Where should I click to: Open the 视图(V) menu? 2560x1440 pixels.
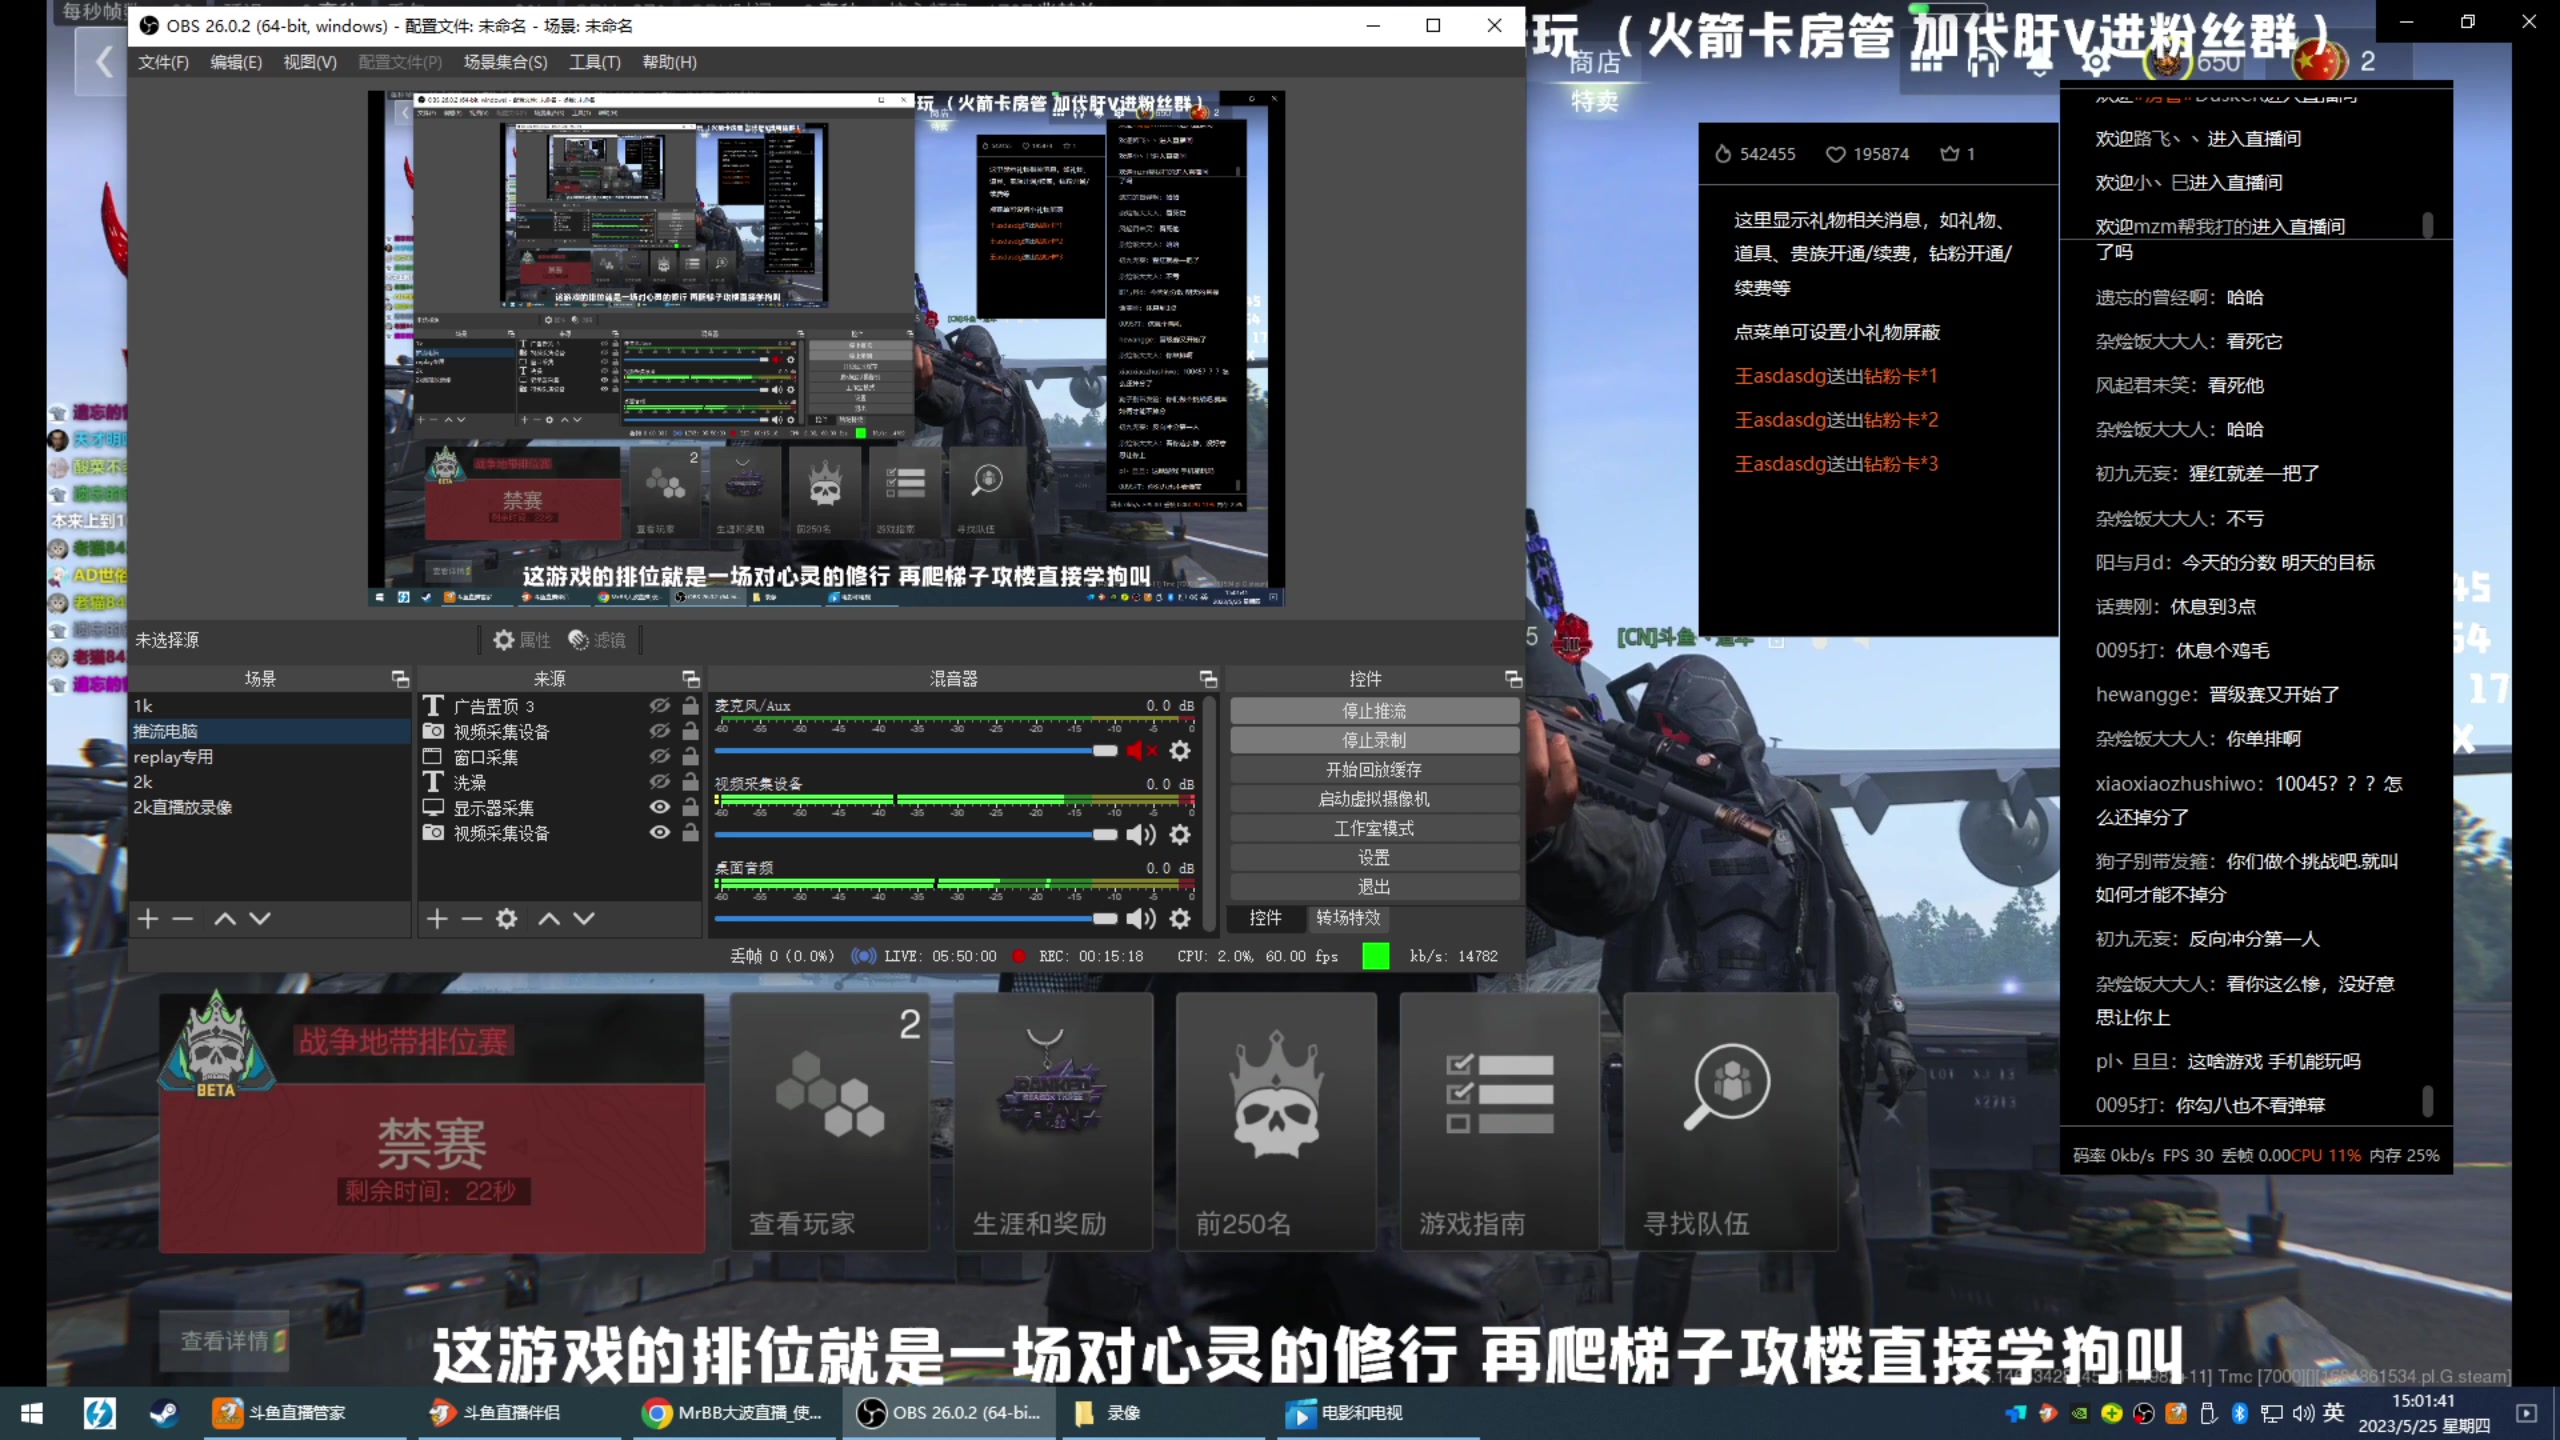(310, 62)
